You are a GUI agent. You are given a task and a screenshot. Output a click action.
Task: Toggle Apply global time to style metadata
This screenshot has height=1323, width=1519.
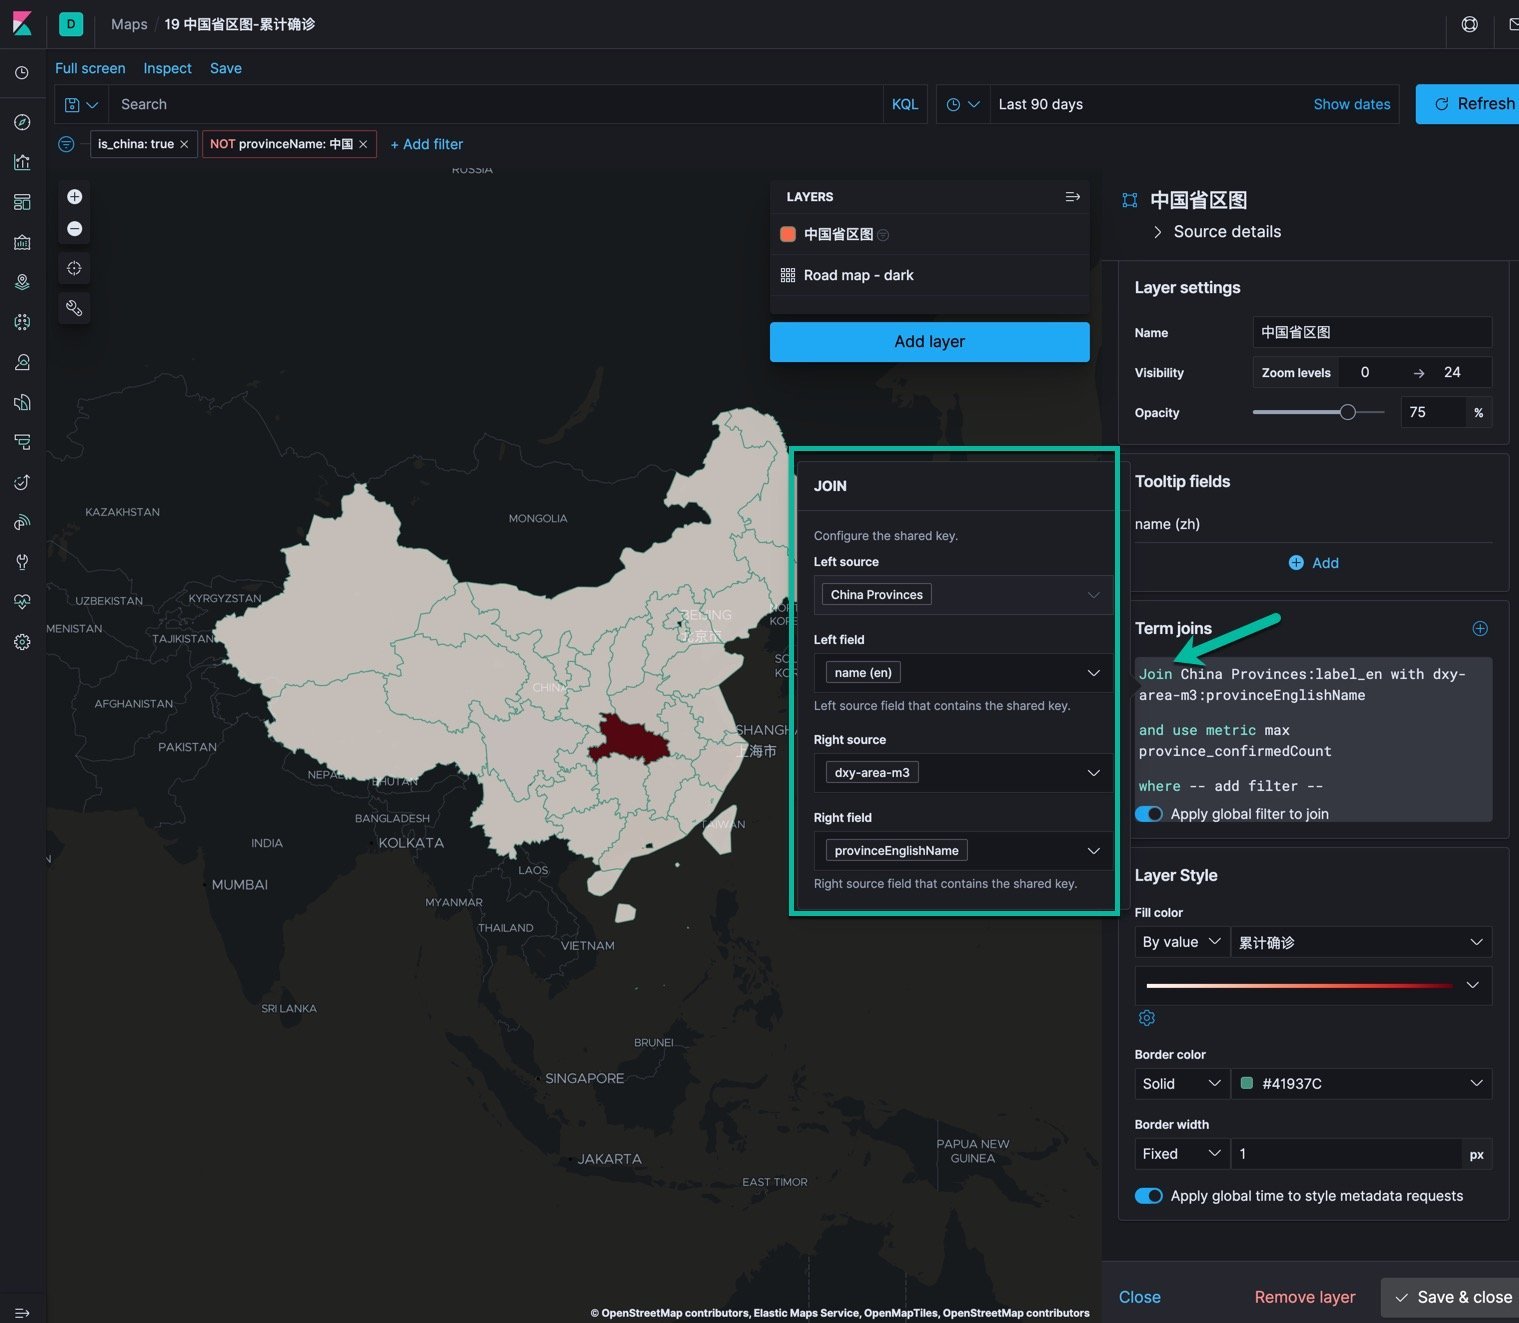click(x=1149, y=1196)
